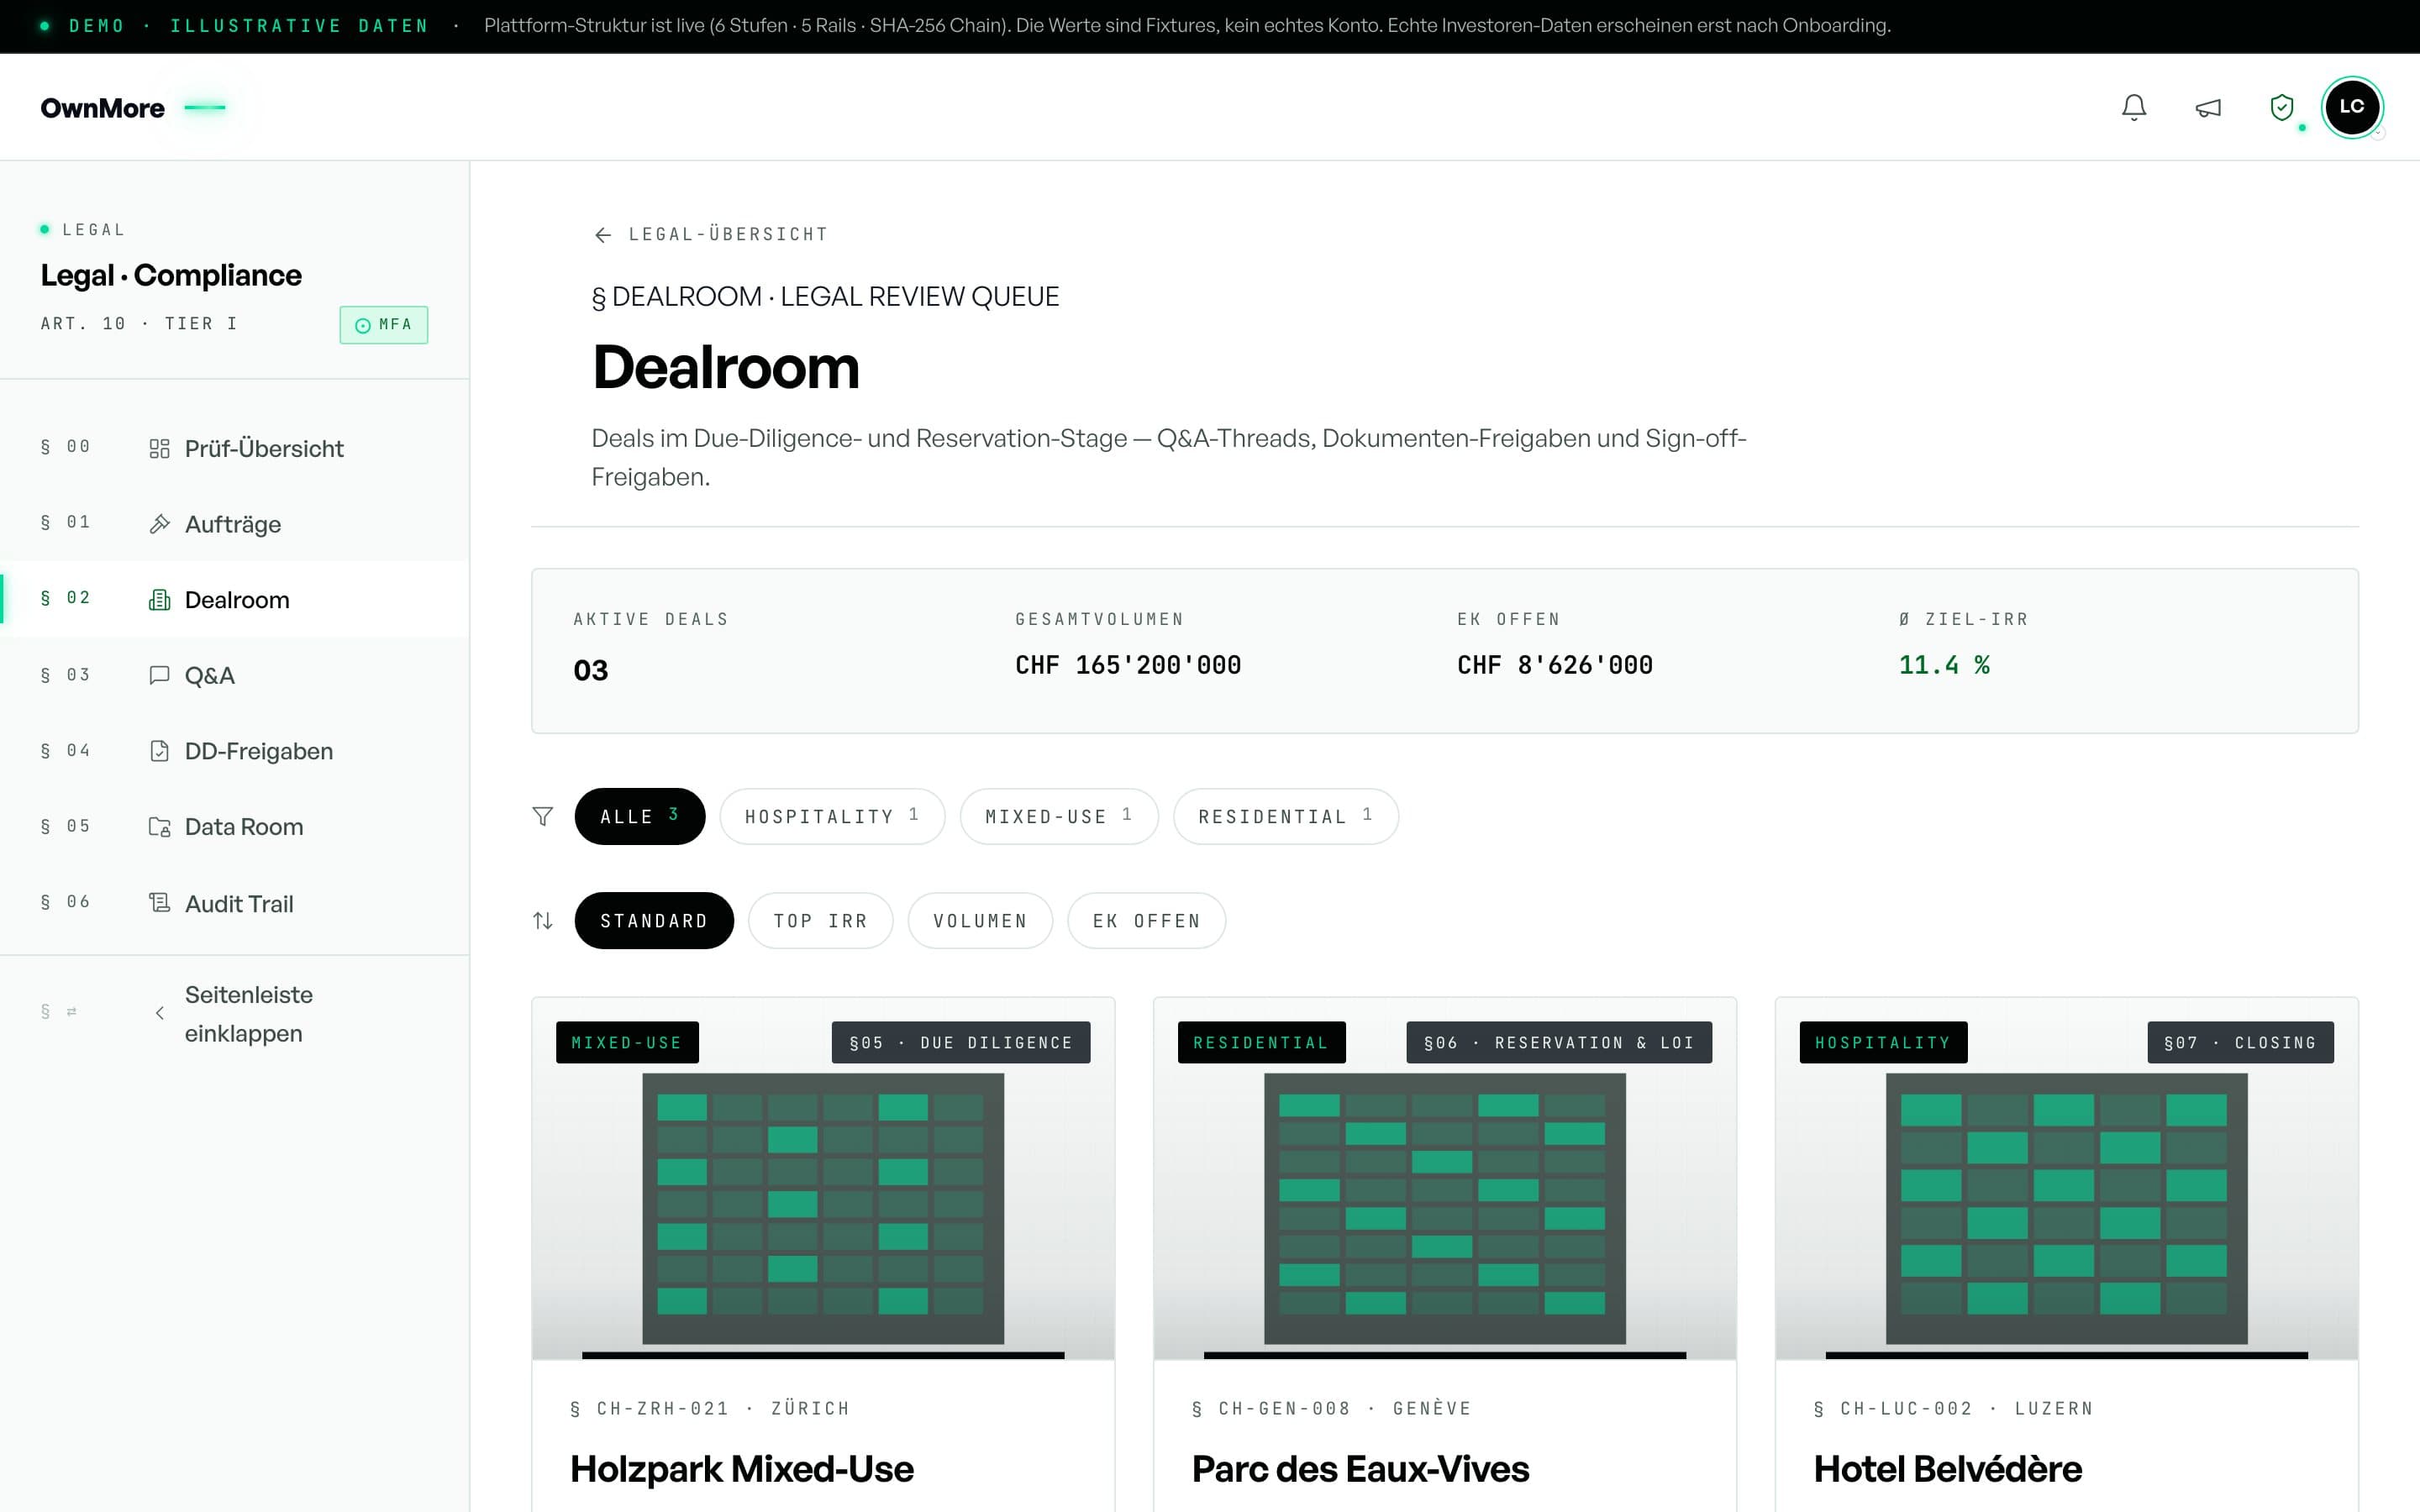Click the sort arrows icon
Screen dimensions: 2420x1512
coord(542,921)
